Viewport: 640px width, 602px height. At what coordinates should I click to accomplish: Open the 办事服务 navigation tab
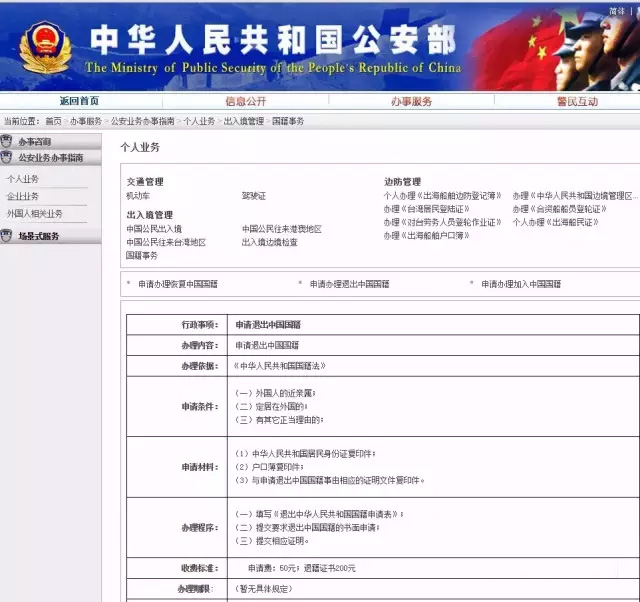click(411, 101)
